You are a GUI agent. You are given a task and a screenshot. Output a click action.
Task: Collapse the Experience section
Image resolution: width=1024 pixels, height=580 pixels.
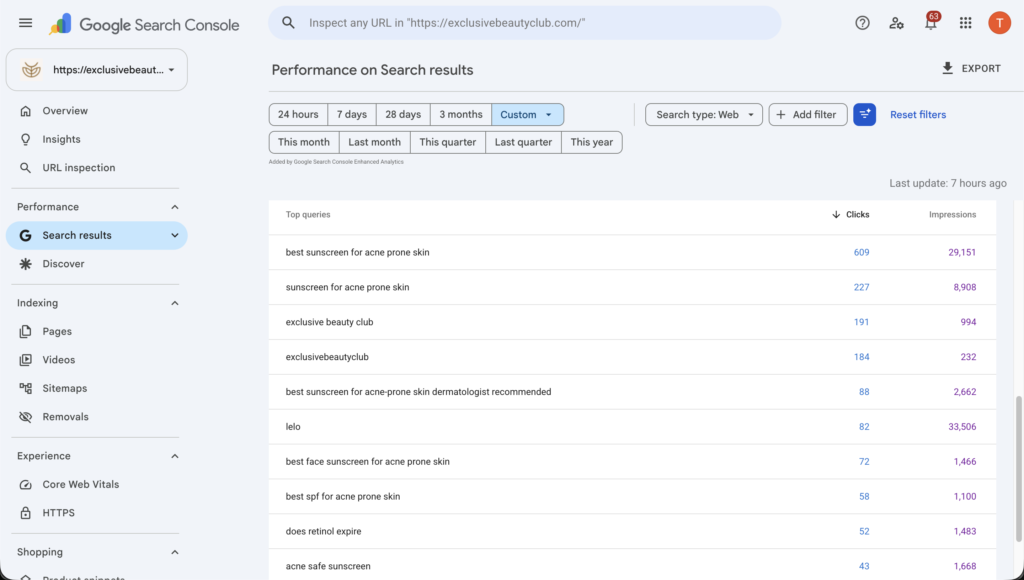coord(174,456)
